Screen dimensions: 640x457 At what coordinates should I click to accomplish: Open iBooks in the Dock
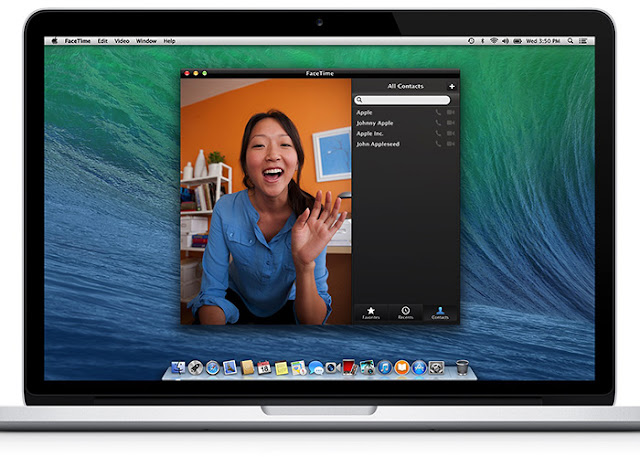[x=402, y=368]
